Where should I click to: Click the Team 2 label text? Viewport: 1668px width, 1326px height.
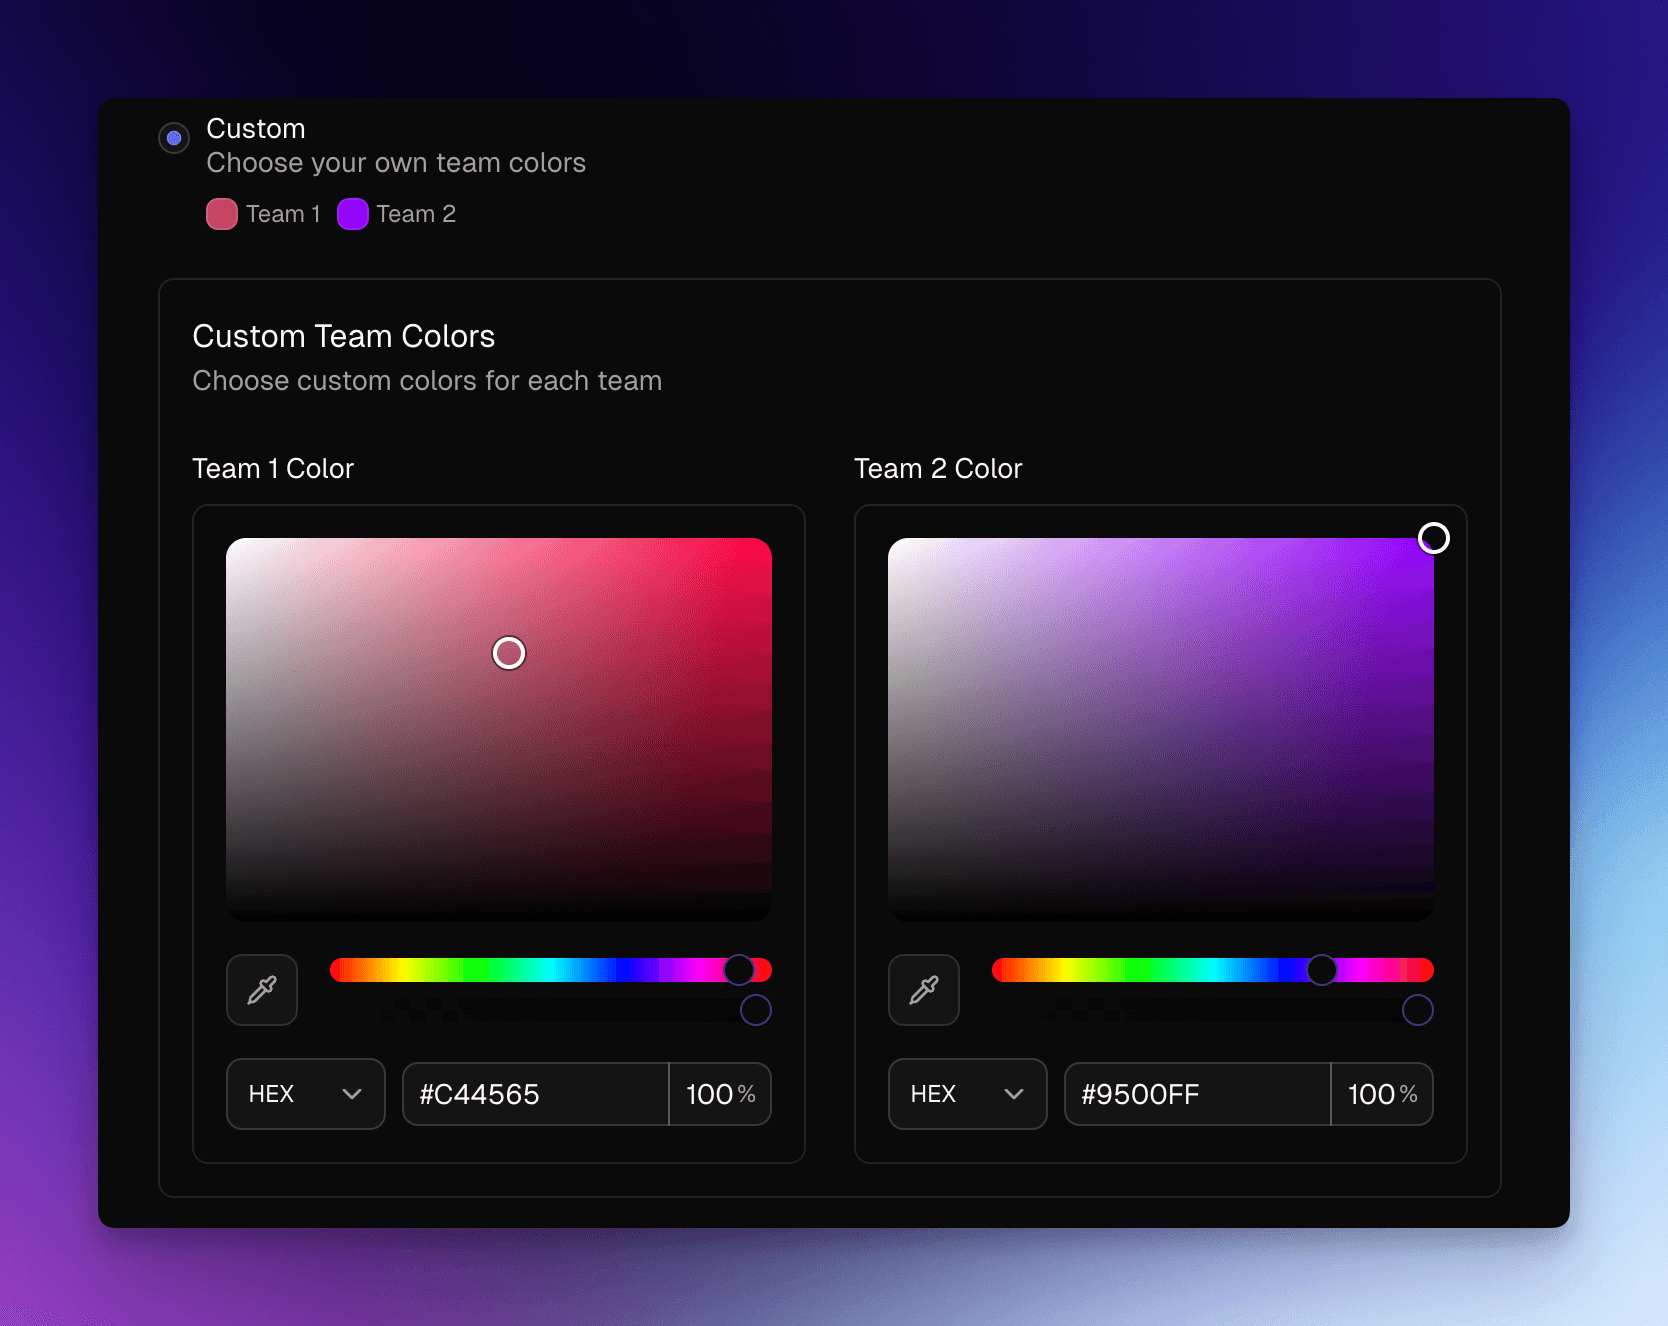415,214
